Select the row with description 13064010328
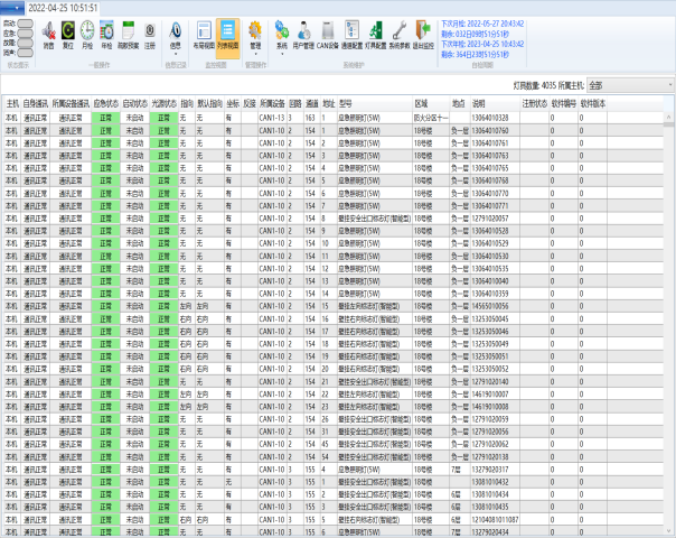Image resolution: width=676 pixels, height=538 pixels. point(490,117)
